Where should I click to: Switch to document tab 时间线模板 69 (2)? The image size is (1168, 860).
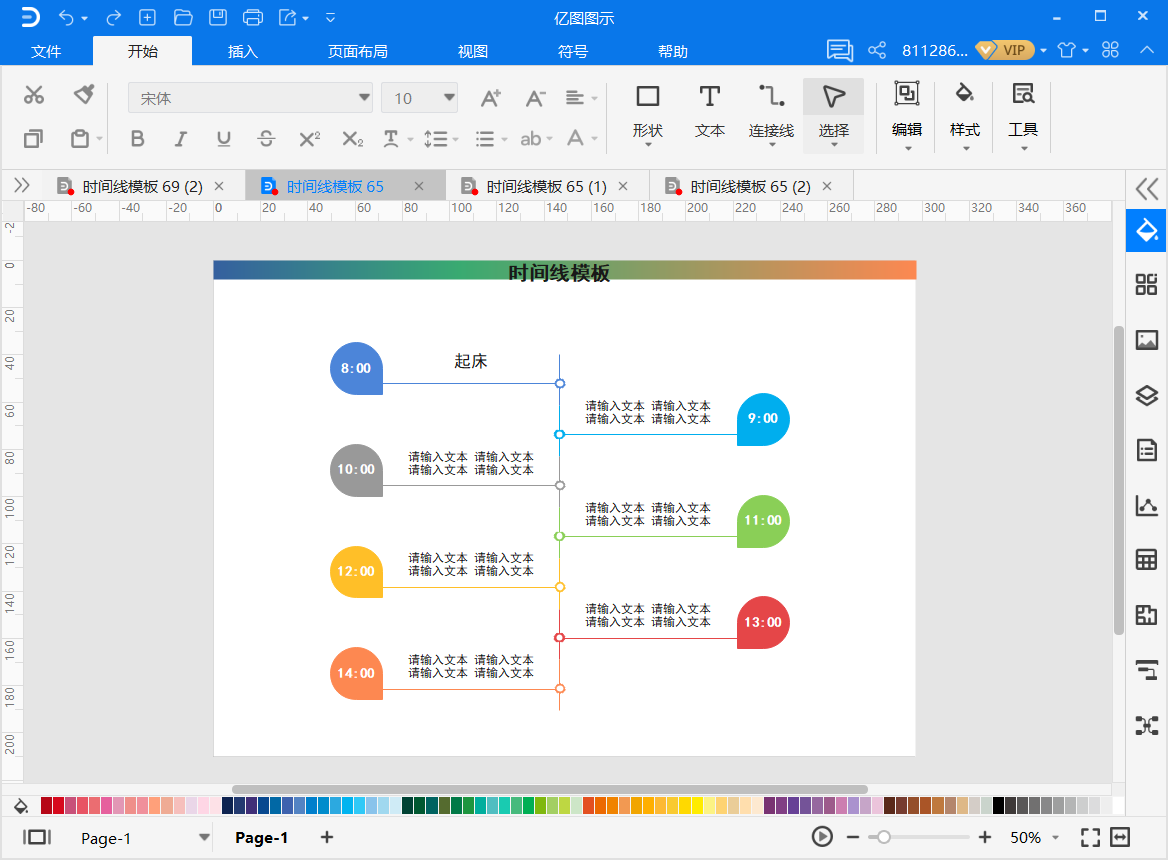(x=142, y=186)
